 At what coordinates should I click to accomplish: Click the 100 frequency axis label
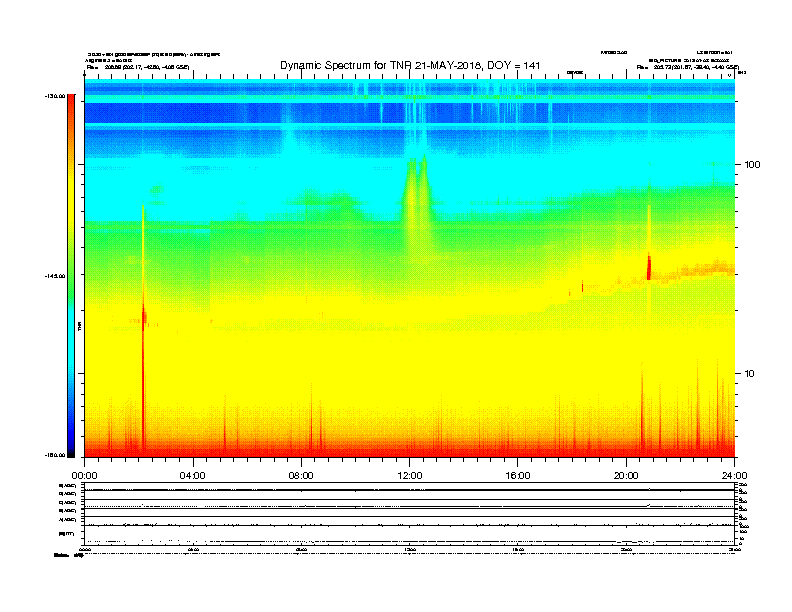click(752, 165)
